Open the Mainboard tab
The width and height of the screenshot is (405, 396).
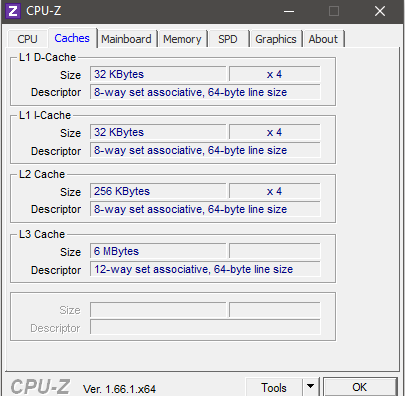coord(126,39)
